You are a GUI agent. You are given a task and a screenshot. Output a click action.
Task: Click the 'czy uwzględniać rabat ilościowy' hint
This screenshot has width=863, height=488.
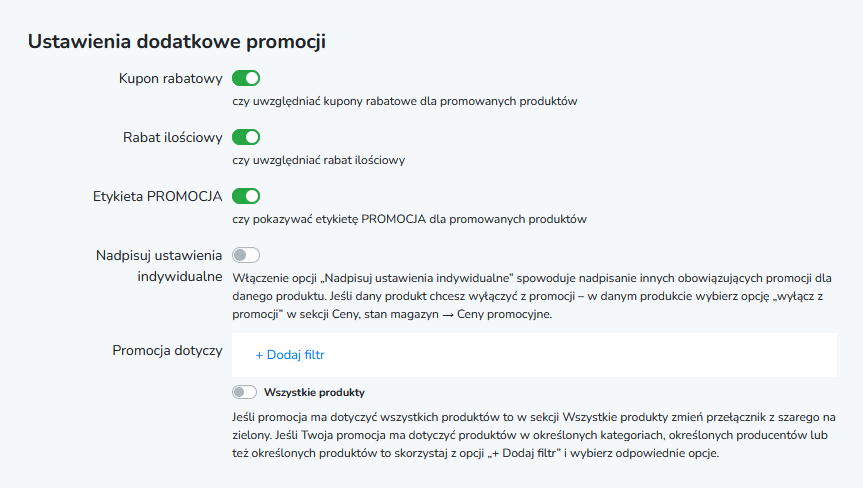(319, 160)
